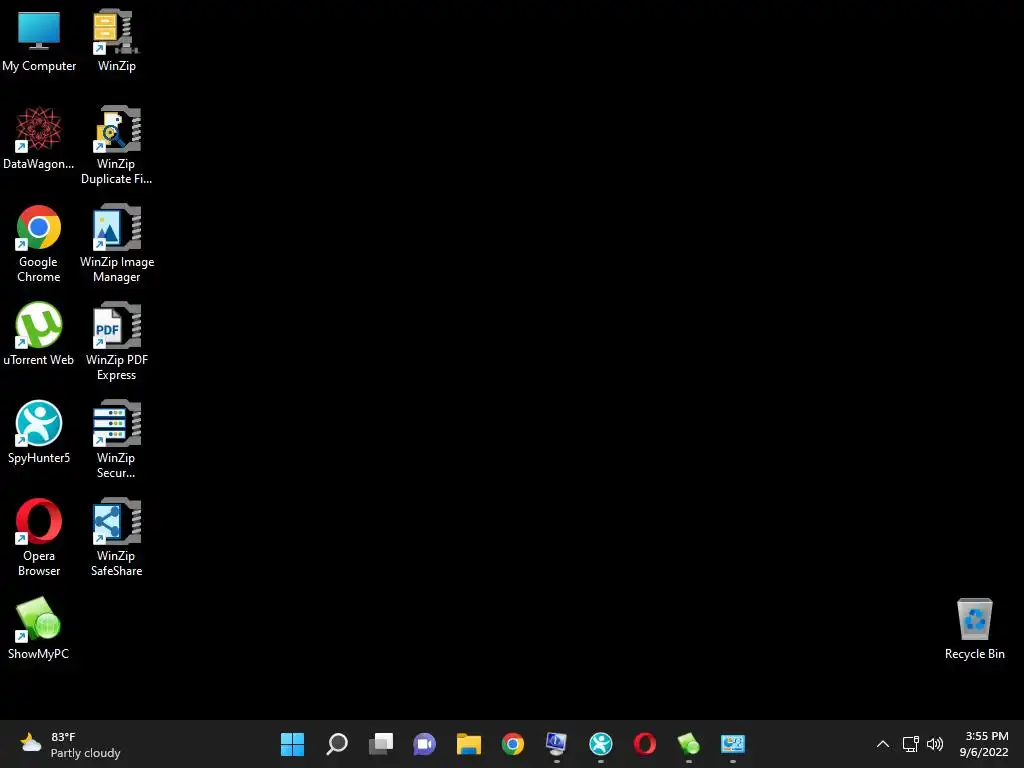The width and height of the screenshot is (1024, 768).
Task: Switch to ShowMyPC on the taskbar
Action: (688, 744)
